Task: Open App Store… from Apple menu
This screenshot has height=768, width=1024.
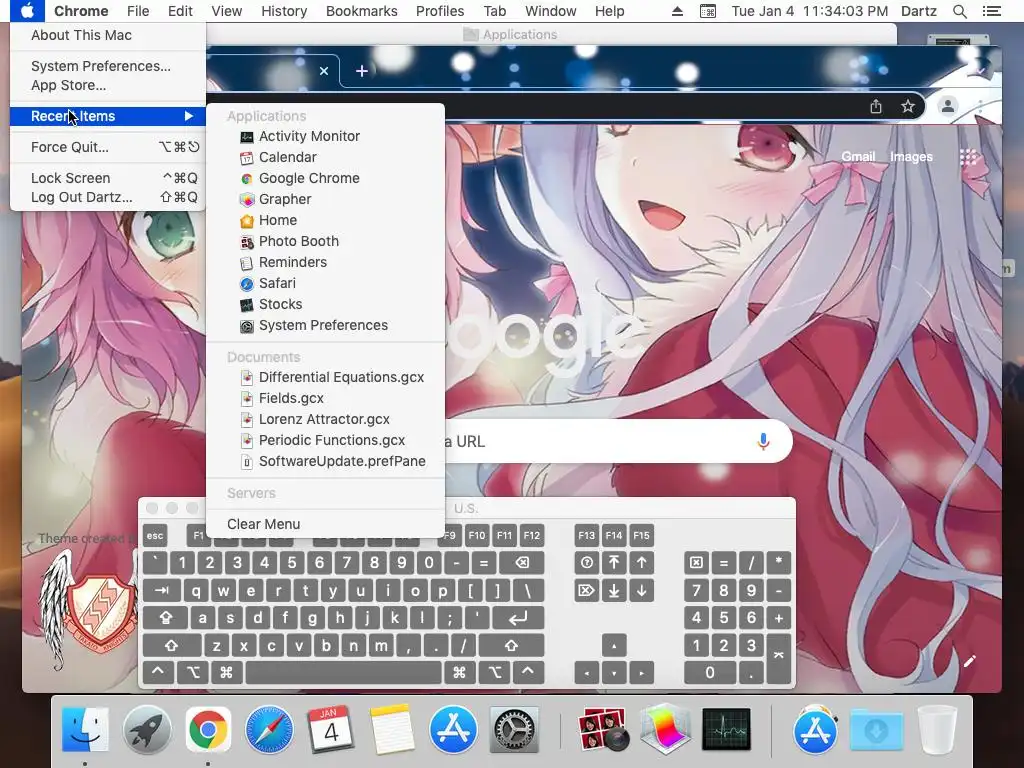Action: pos(108,85)
